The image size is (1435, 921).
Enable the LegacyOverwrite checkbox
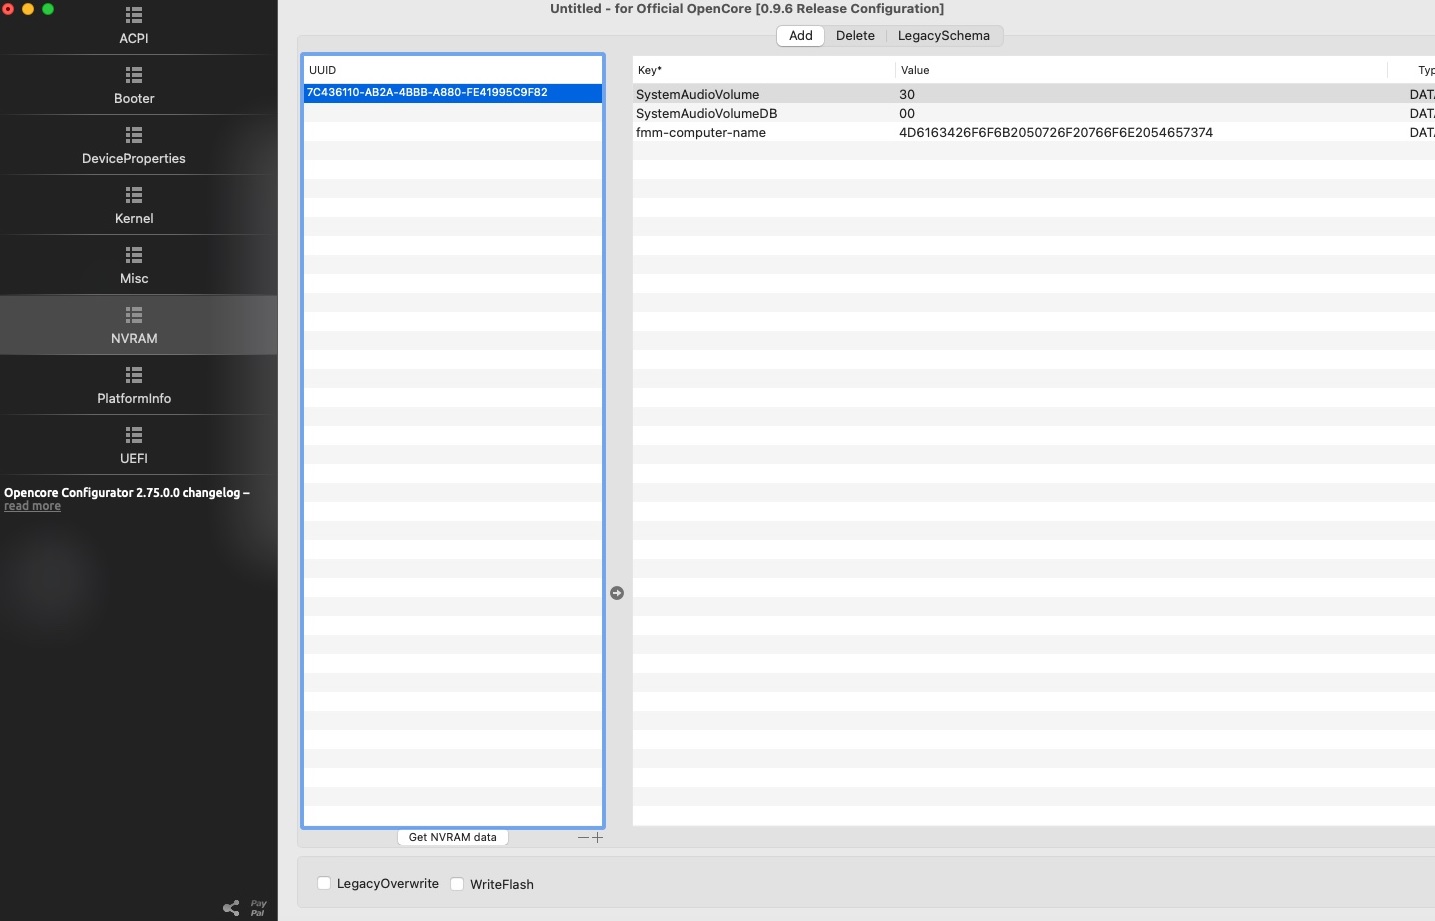(x=324, y=883)
